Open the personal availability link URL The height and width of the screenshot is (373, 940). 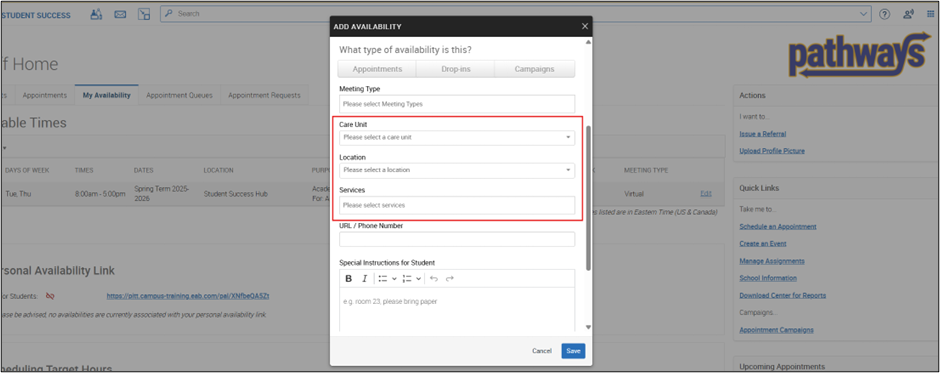188,296
